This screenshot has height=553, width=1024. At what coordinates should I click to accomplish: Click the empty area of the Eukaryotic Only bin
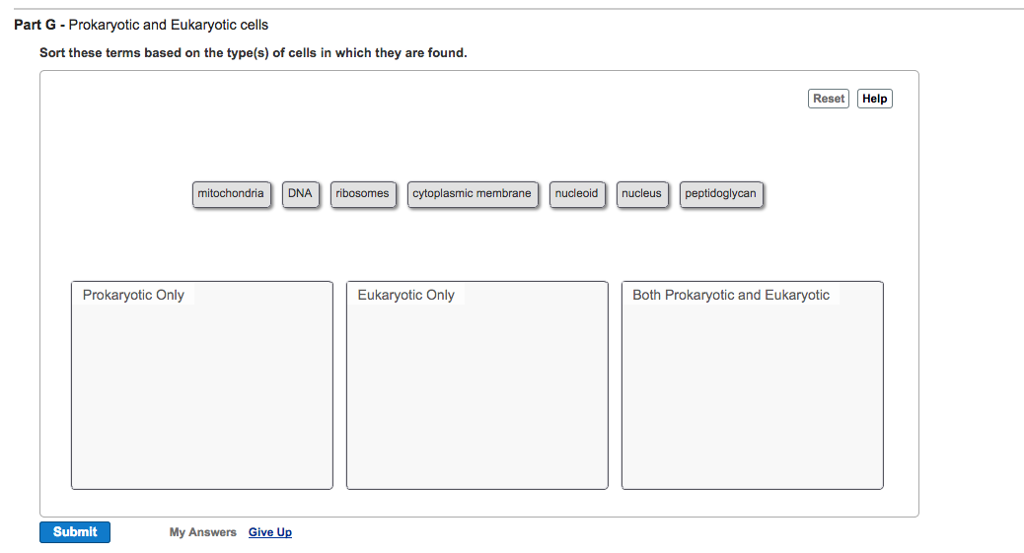pos(477,400)
